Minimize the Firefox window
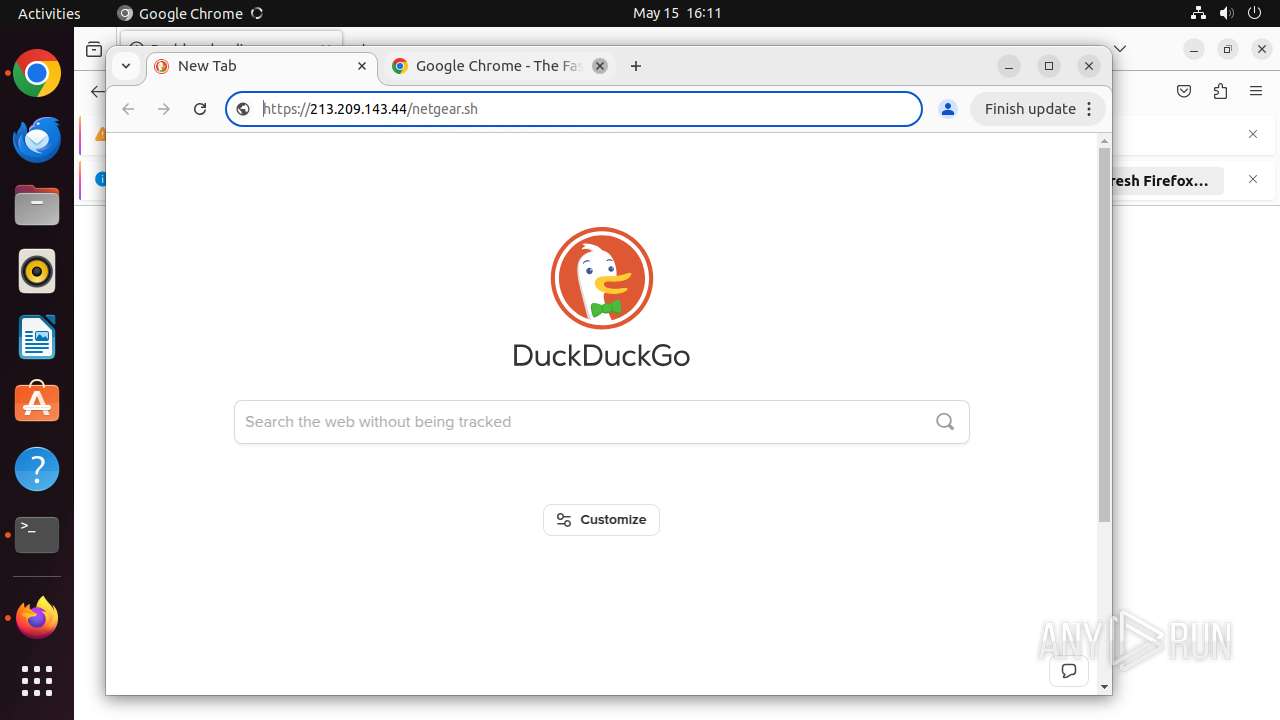Image resolution: width=1280 pixels, height=720 pixels. tap(1194, 49)
